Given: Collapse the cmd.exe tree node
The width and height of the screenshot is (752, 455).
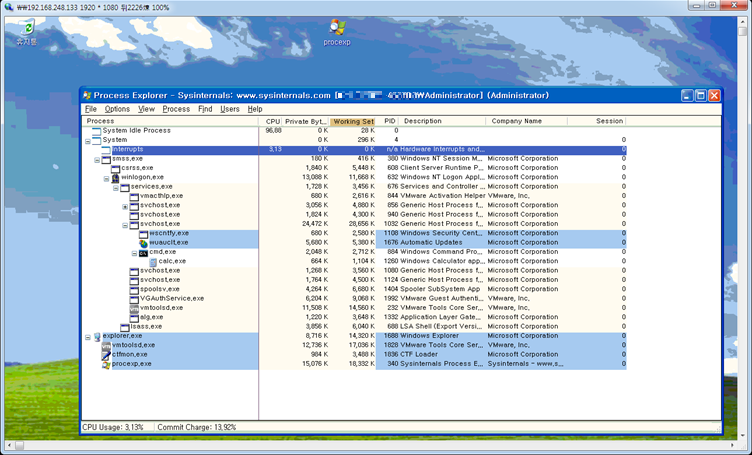Looking at the screenshot, I should 134,253.
